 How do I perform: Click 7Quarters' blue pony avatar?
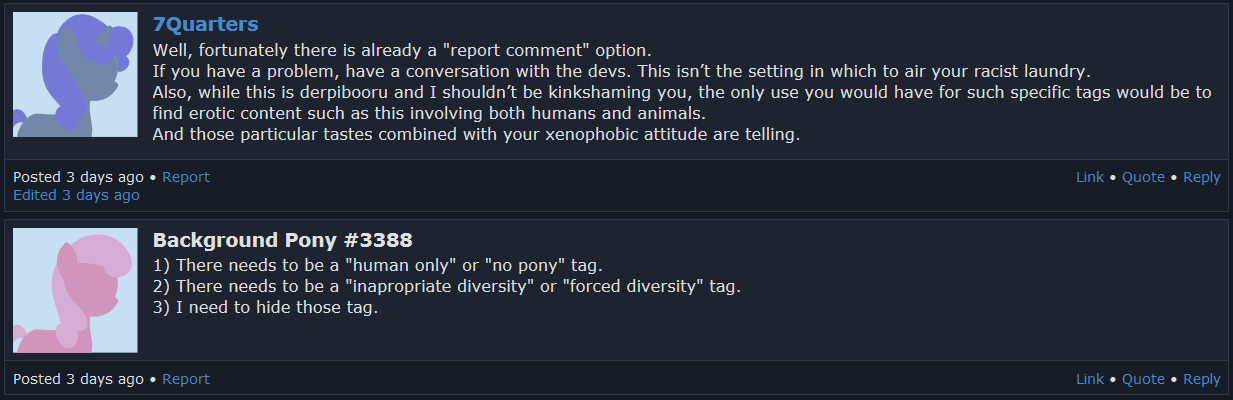click(75, 74)
